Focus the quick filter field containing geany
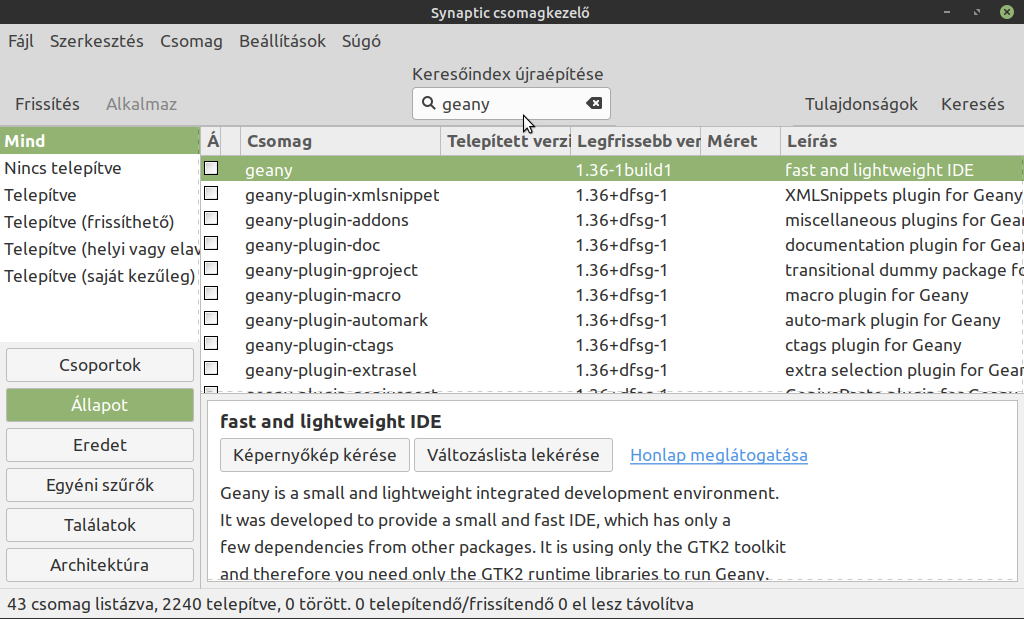This screenshot has width=1024, height=619. (x=511, y=104)
